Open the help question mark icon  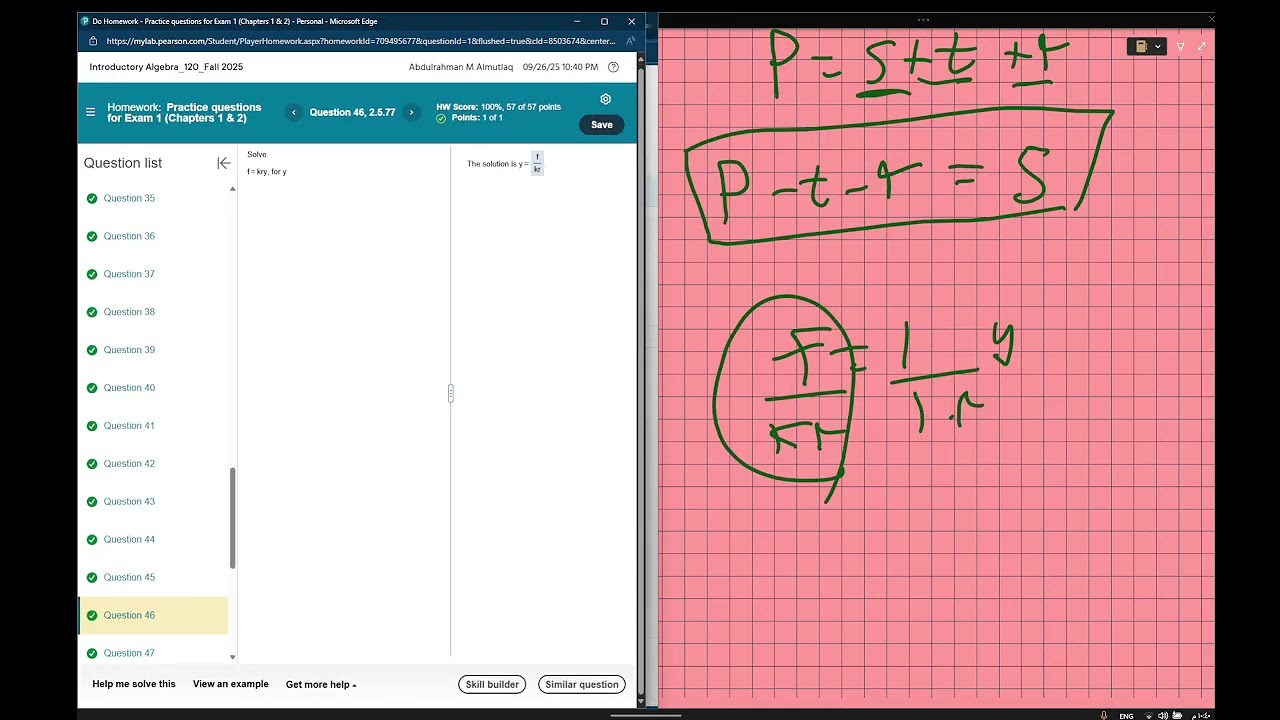[x=614, y=67]
